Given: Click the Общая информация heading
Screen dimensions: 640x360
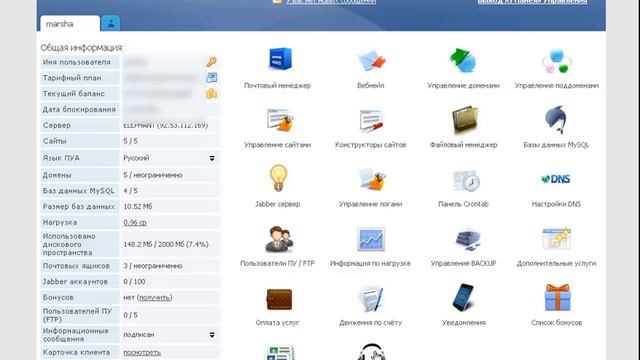Looking at the screenshot, I should [x=81, y=48].
